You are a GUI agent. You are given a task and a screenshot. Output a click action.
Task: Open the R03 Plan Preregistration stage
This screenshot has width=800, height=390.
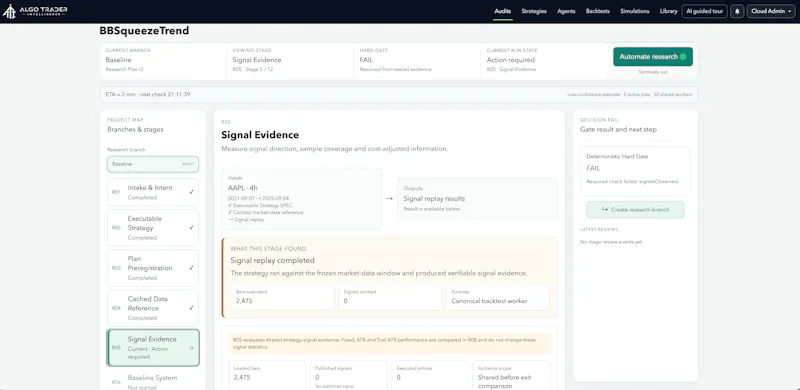click(x=153, y=267)
